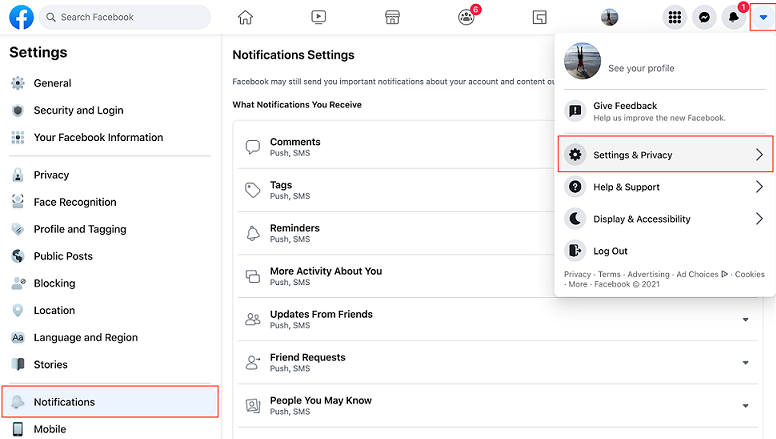Open Face Recognition settings

pos(110,202)
